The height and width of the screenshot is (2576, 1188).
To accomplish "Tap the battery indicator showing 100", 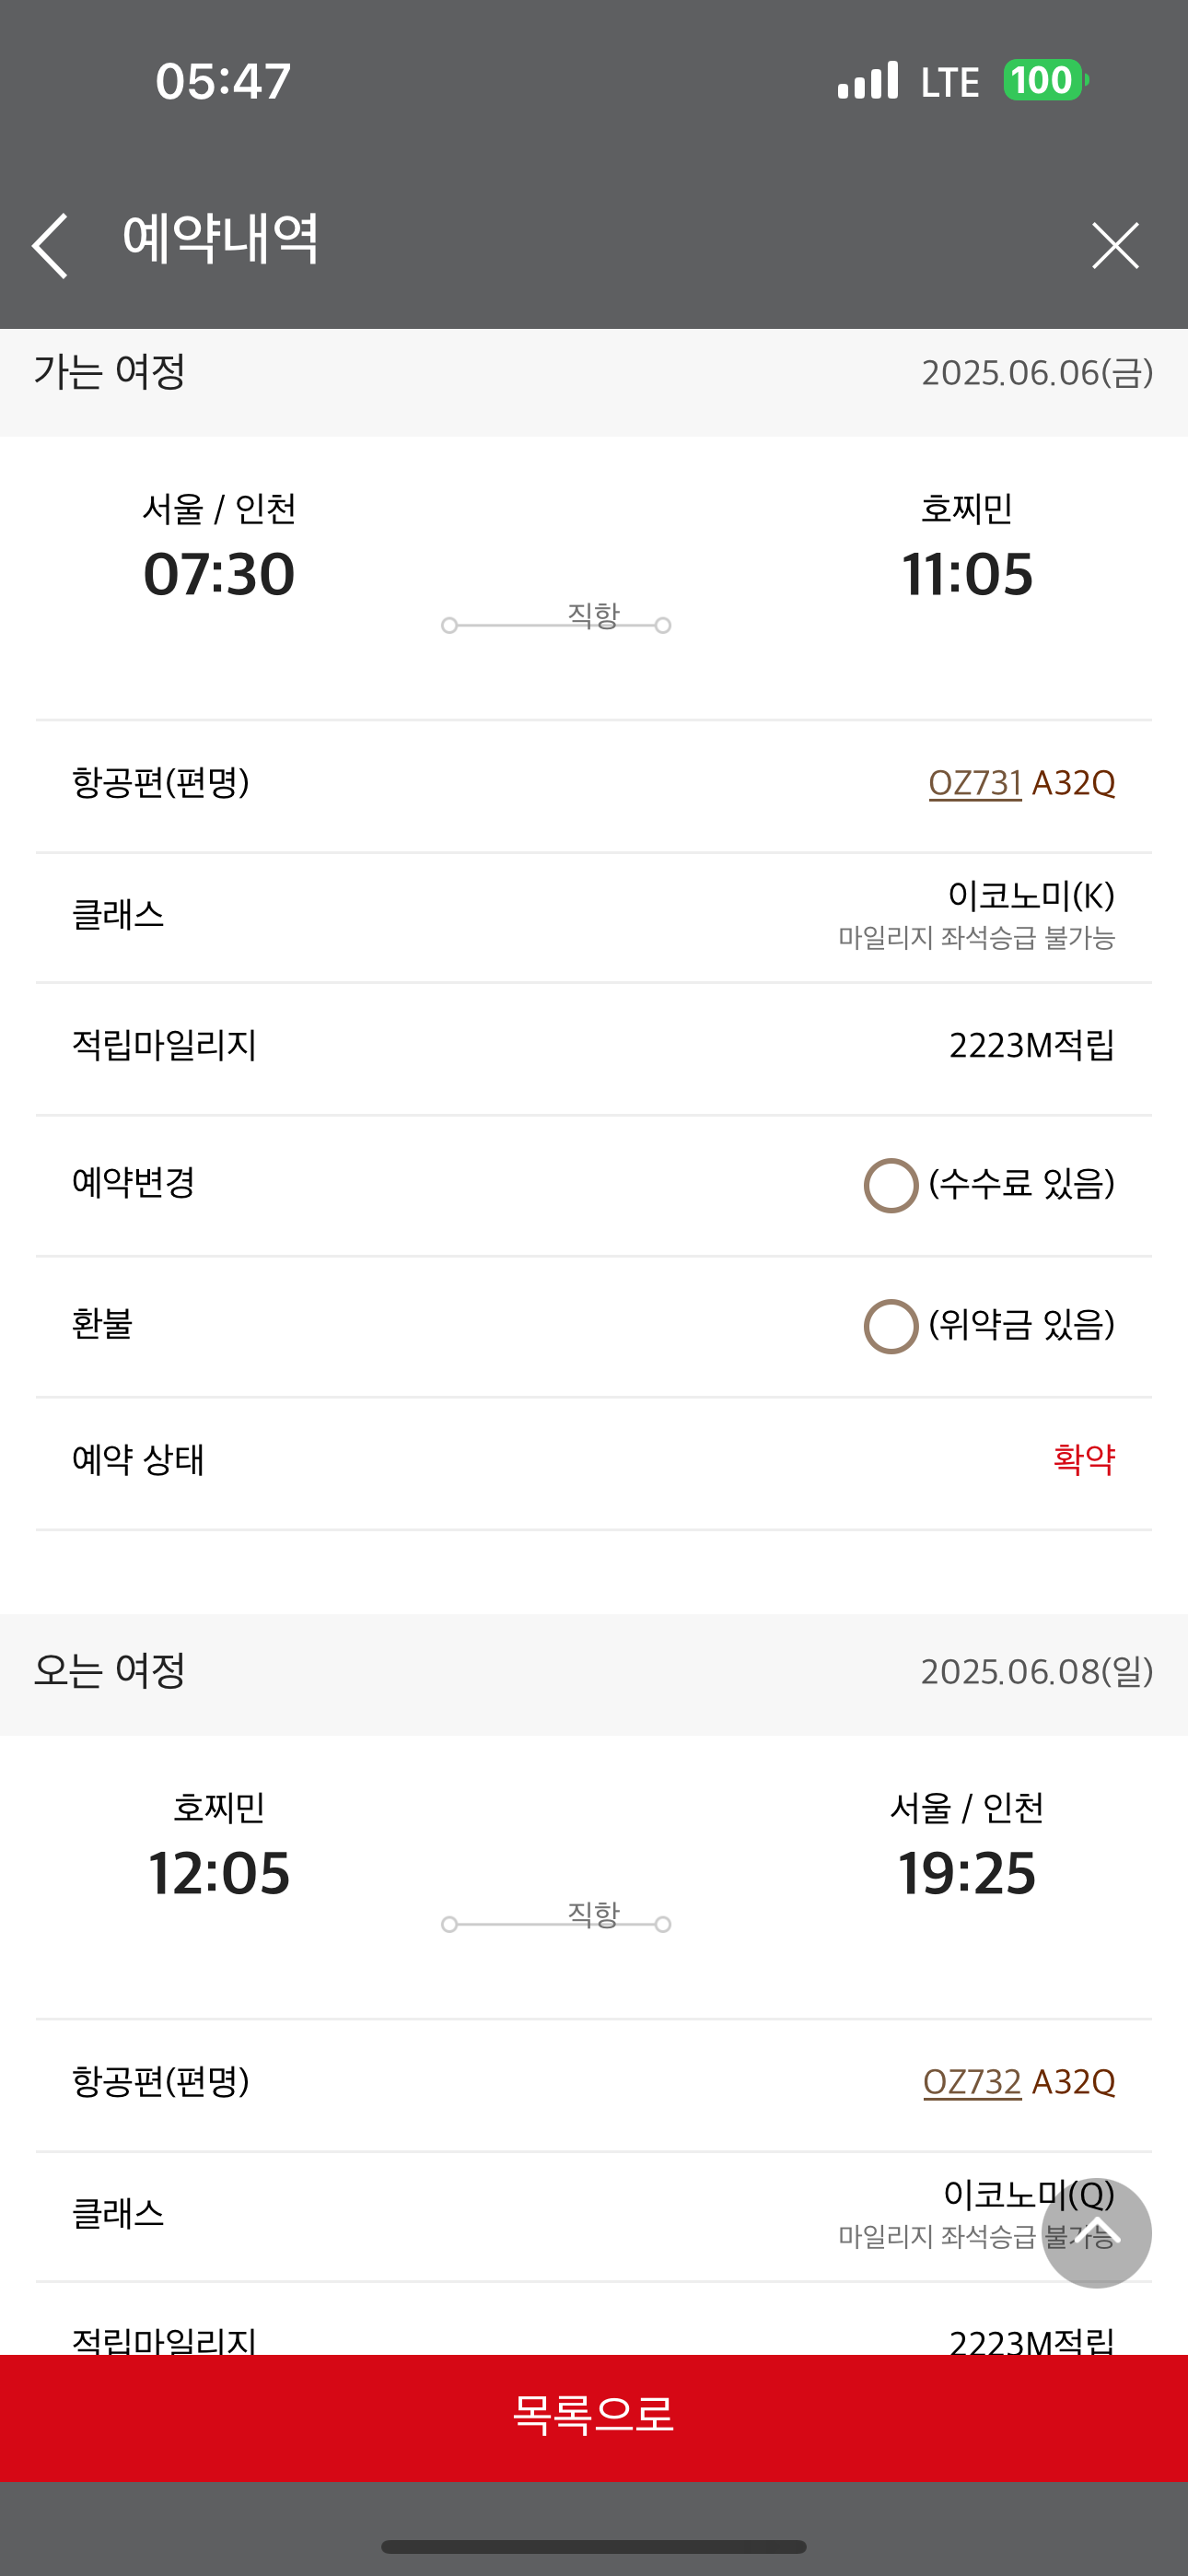I will pos(1045,81).
